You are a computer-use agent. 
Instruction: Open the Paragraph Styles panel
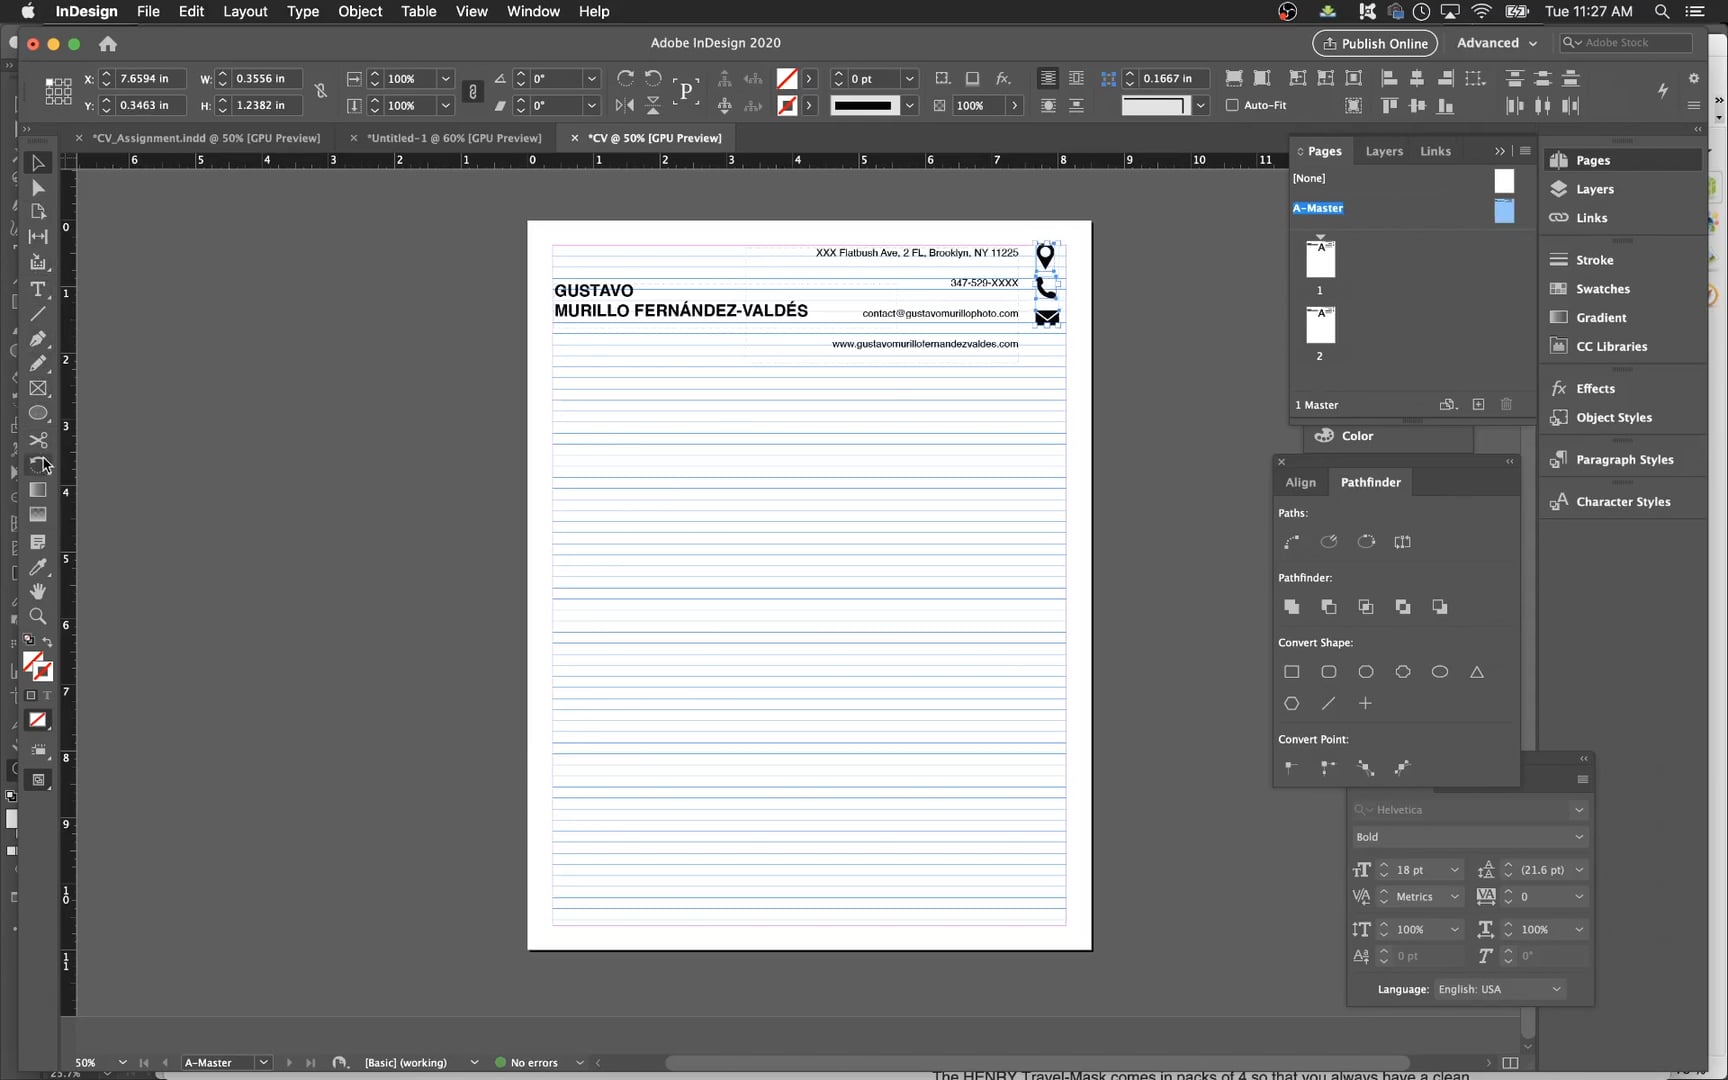pos(1624,460)
